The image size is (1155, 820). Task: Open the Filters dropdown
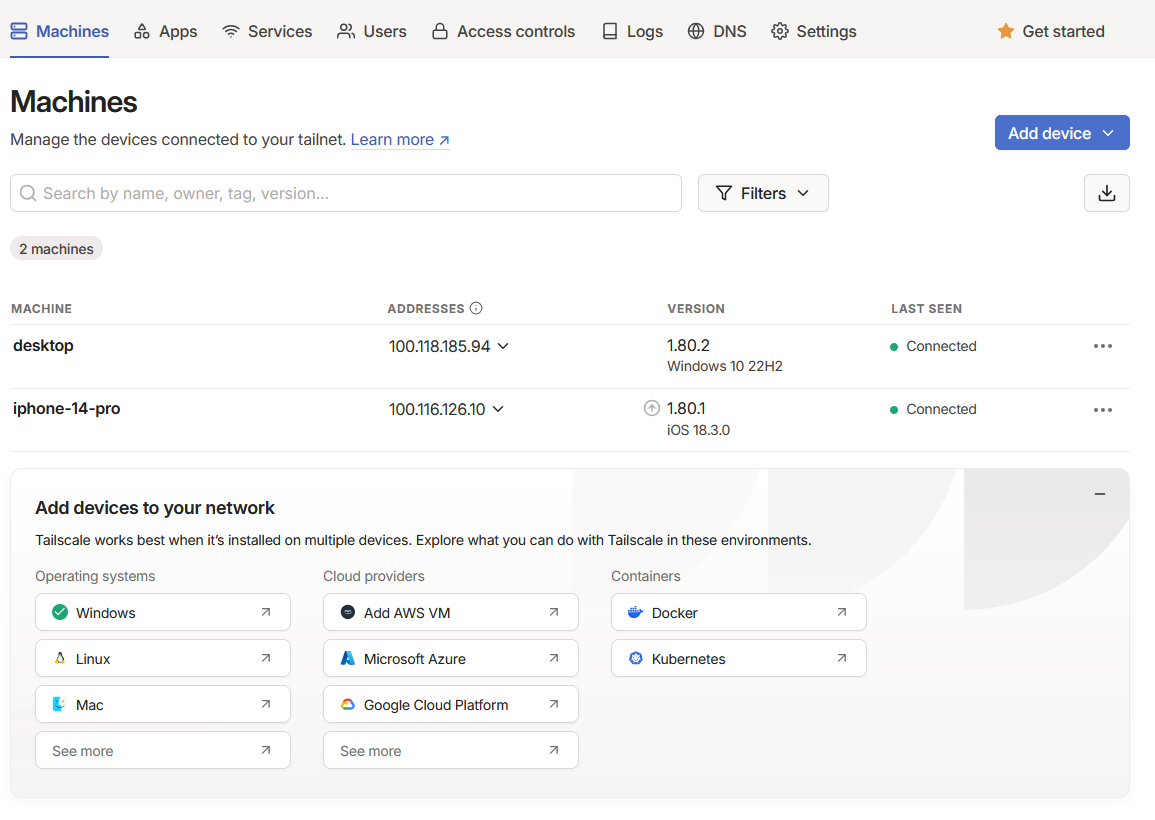pos(763,193)
